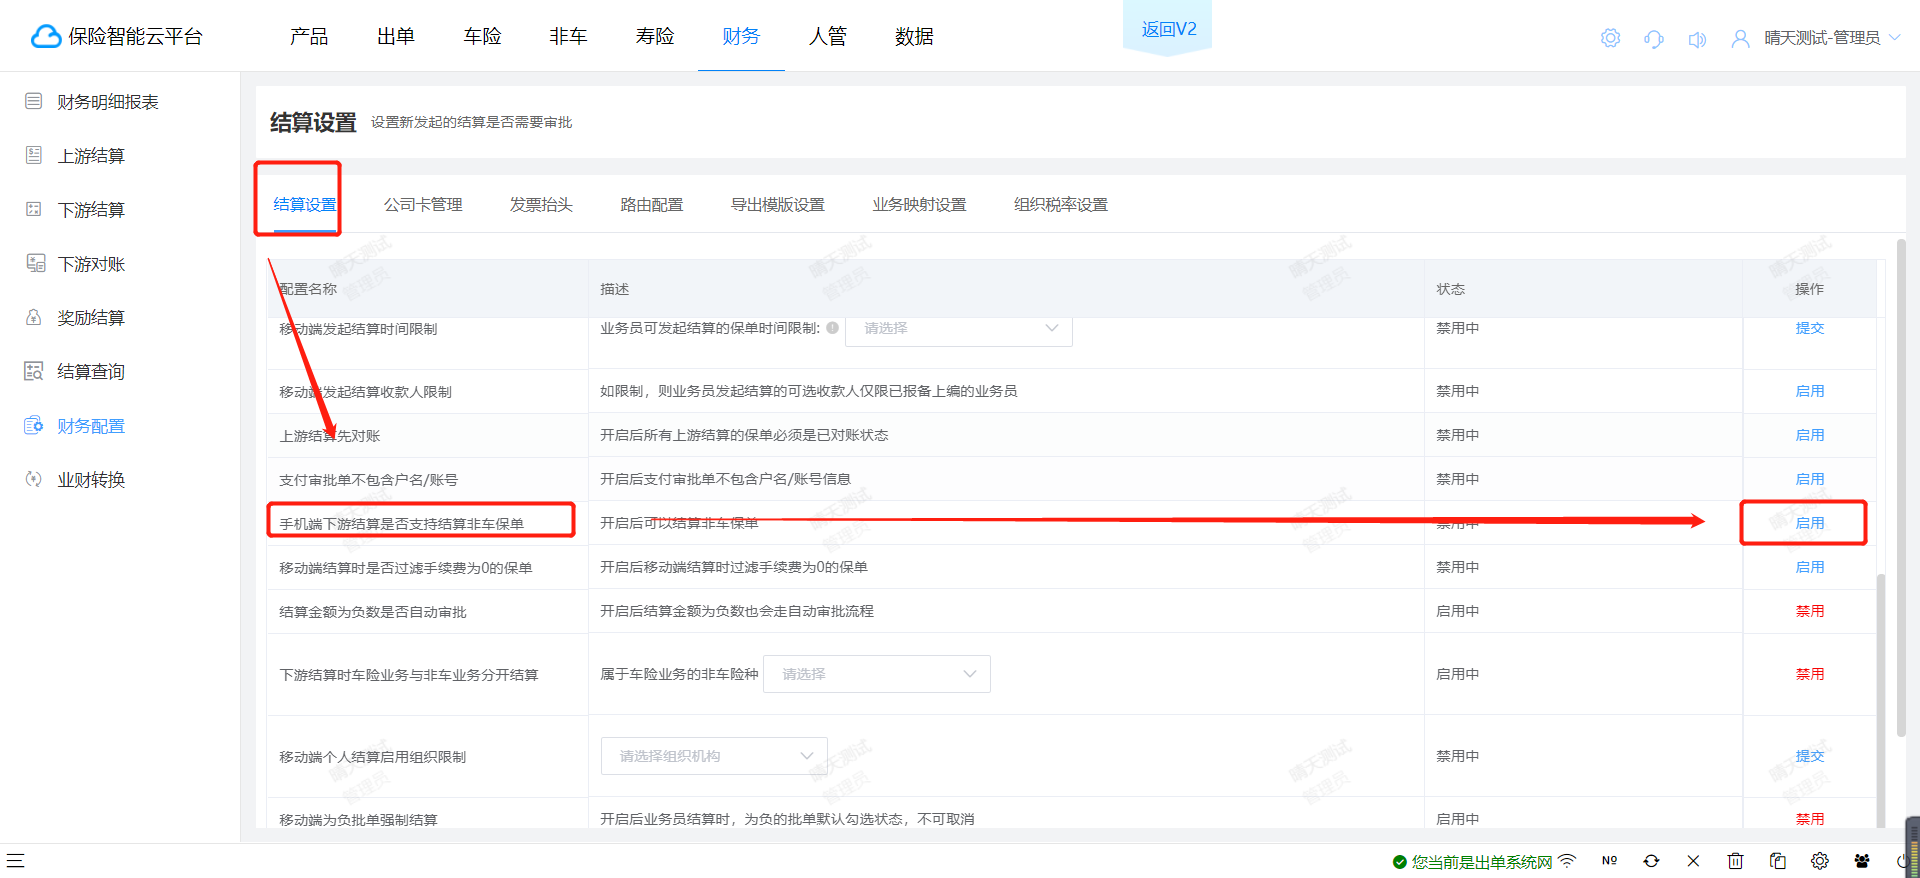Click the group people icon in status bar
The height and width of the screenshot is (878, 1920).
(1862, 861)
